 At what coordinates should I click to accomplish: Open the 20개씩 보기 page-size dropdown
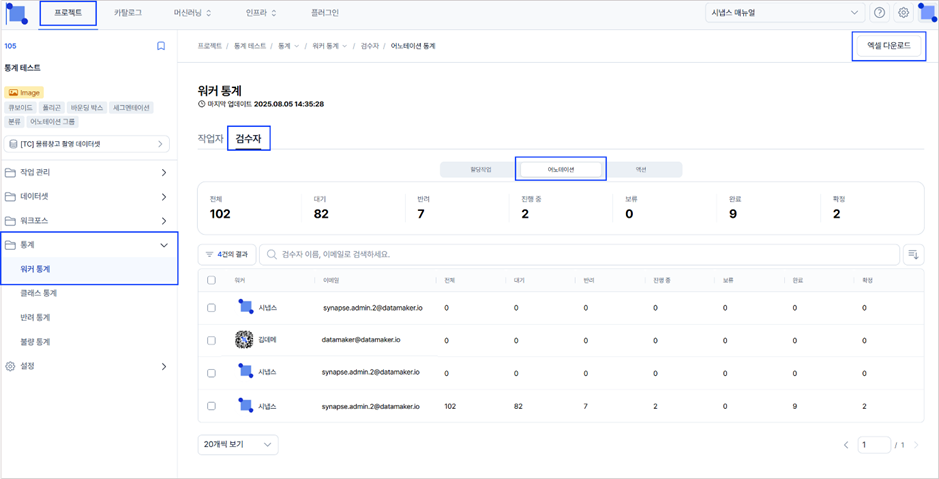[238, 444]
